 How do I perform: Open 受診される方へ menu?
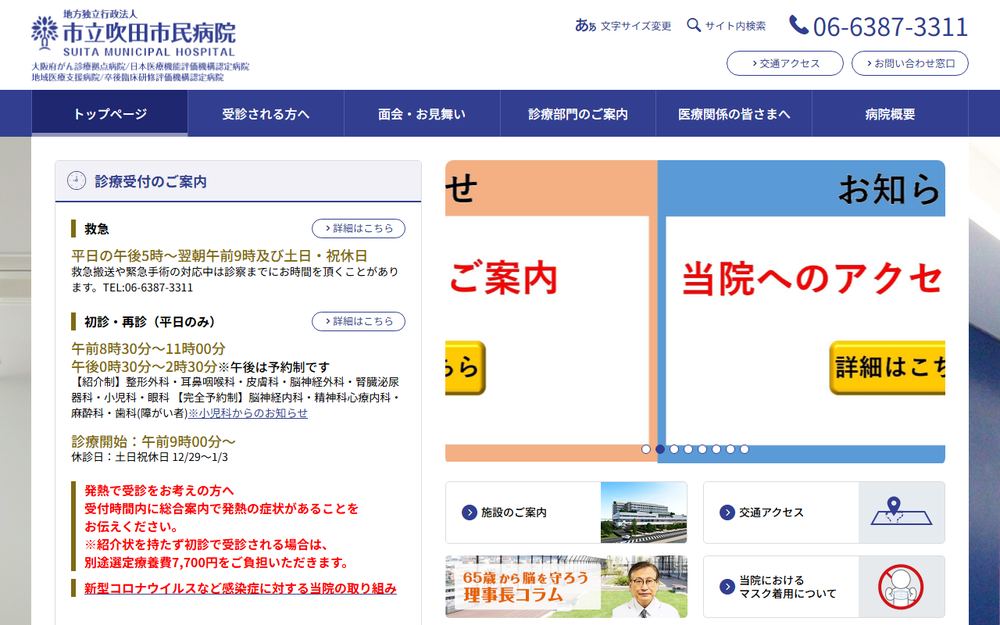point(266,114)
